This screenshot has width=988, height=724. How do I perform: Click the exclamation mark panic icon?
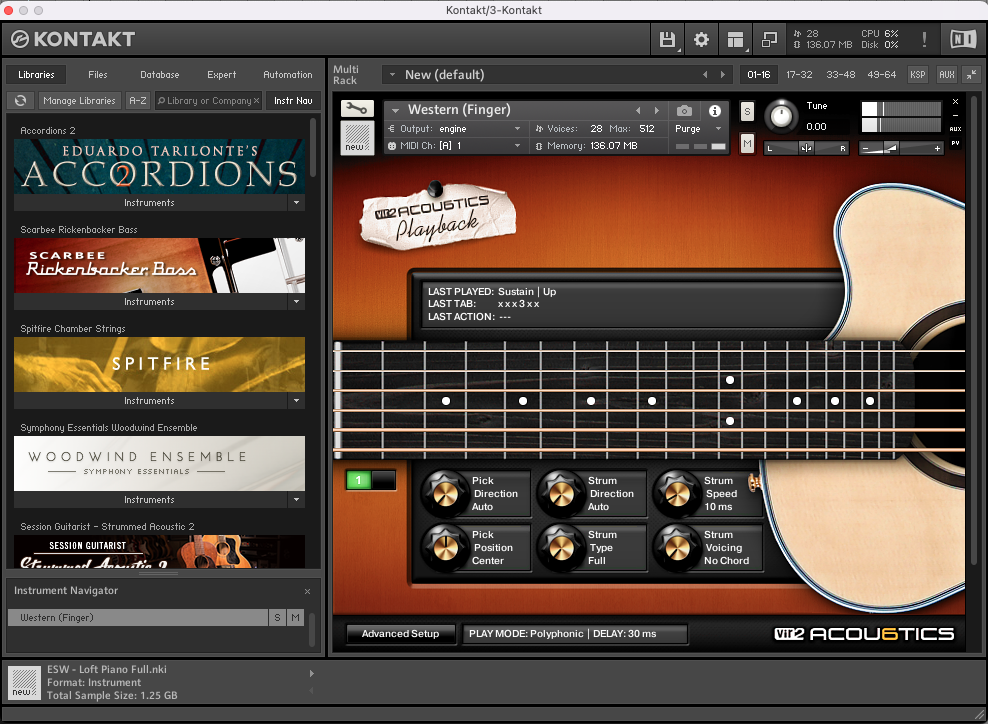(x=924, y=40)
